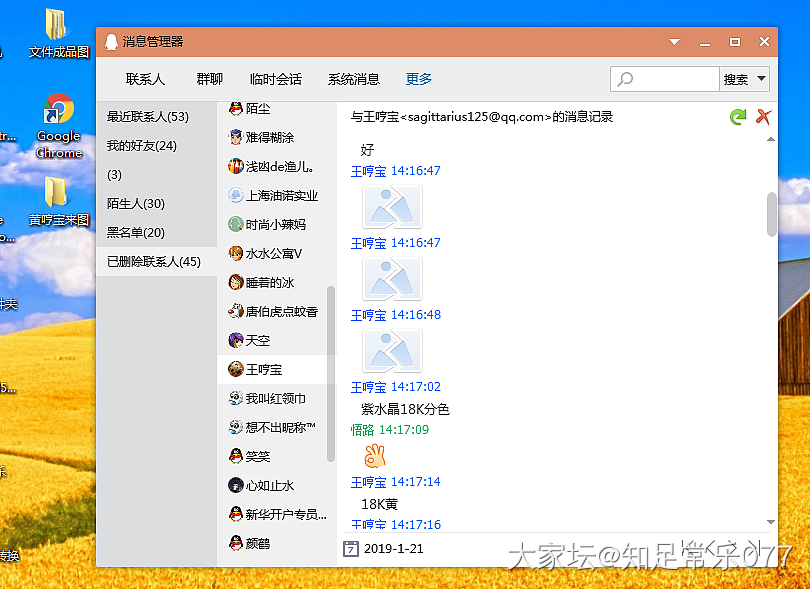This screenshot has height=589, width=810.
Task: Click sender name 悟路 in chat record
Action: (361, 430)
